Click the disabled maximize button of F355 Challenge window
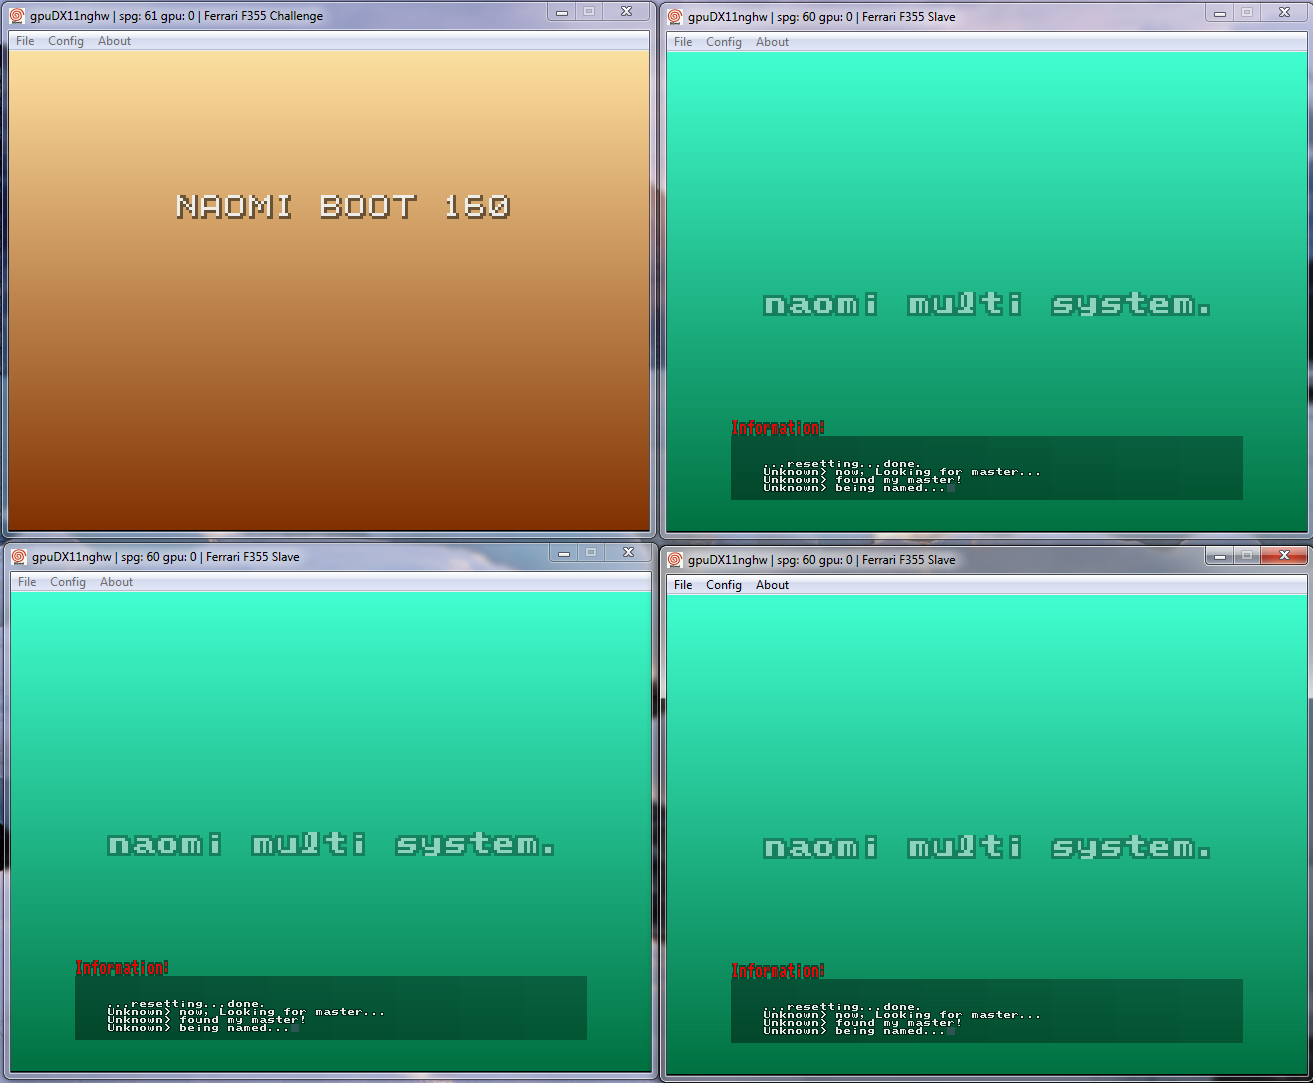The width and height of the screenshot is (1313, 1083). [x=589, y=12]
